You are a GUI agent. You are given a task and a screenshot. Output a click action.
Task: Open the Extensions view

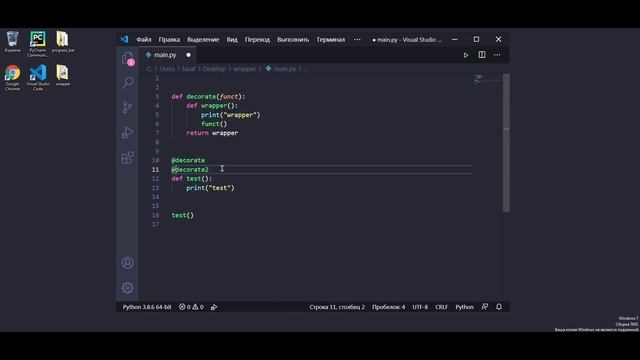click(x=128, y=158)
